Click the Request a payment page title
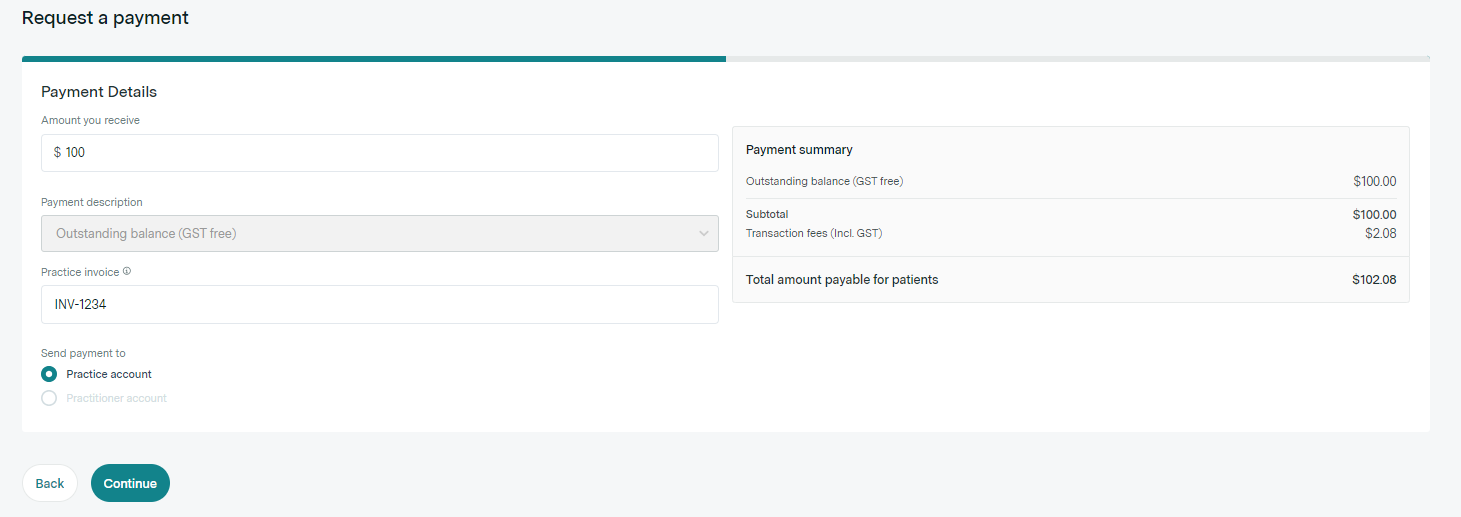 point(105,18)
